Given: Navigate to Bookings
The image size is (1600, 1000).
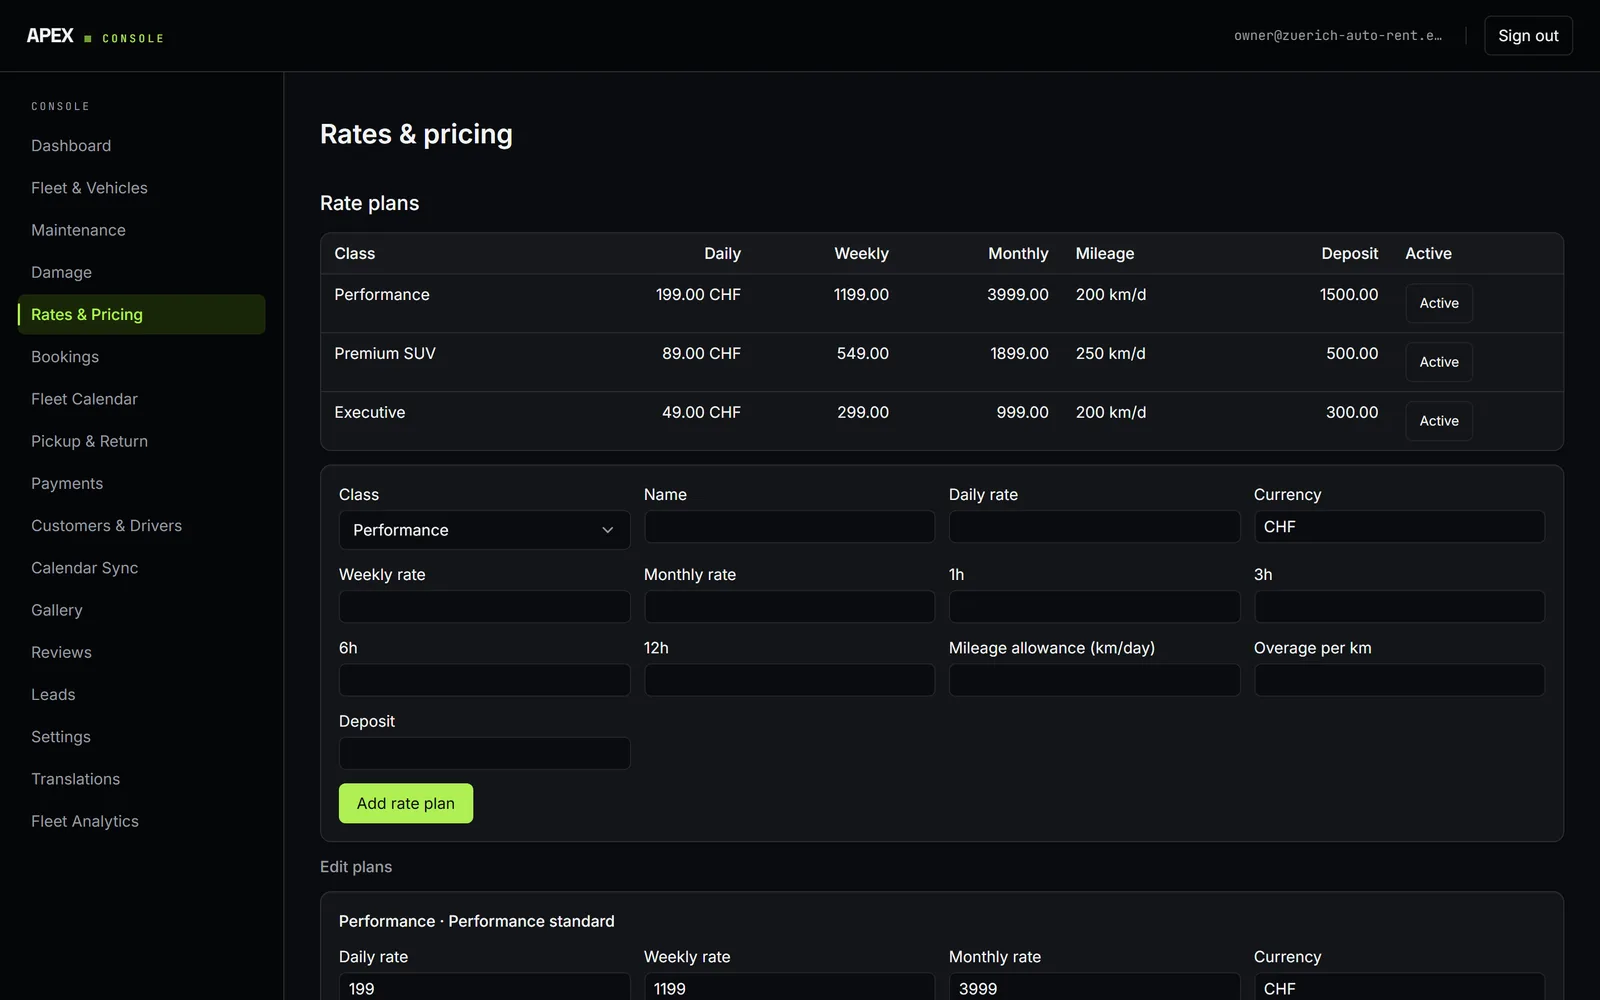Looking at the screenshot, I should [141, 357].
